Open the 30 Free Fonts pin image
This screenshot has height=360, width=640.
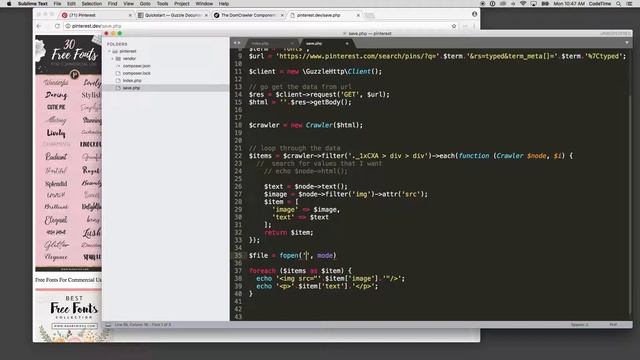(69, 153)
